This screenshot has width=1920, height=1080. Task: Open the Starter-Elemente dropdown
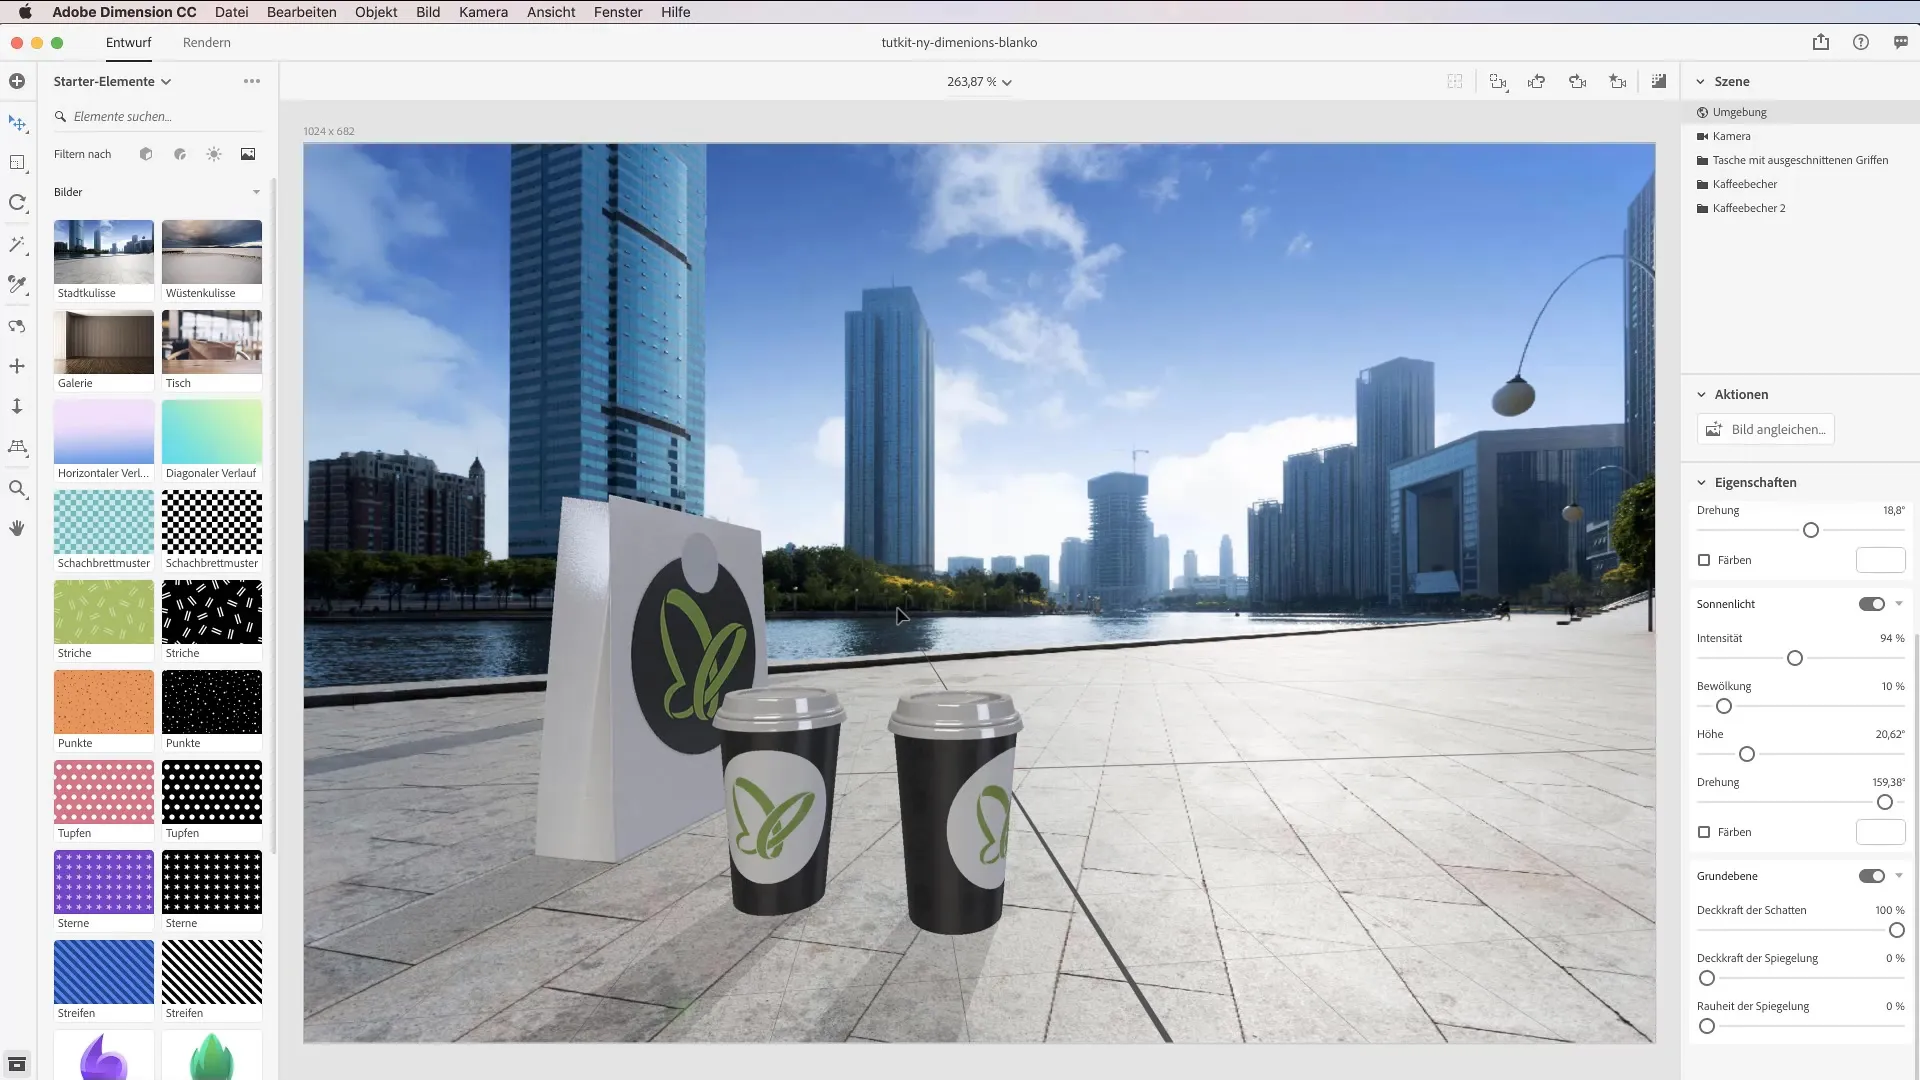113,81
